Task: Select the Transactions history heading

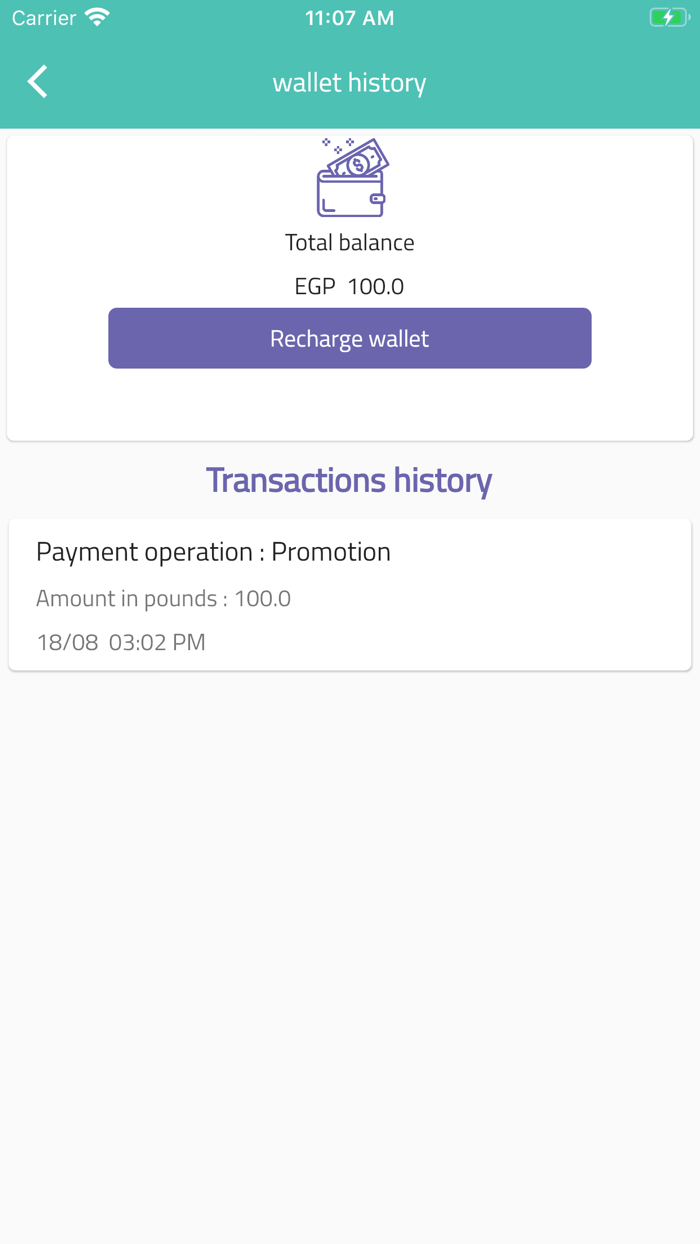Action: (349, 480)
